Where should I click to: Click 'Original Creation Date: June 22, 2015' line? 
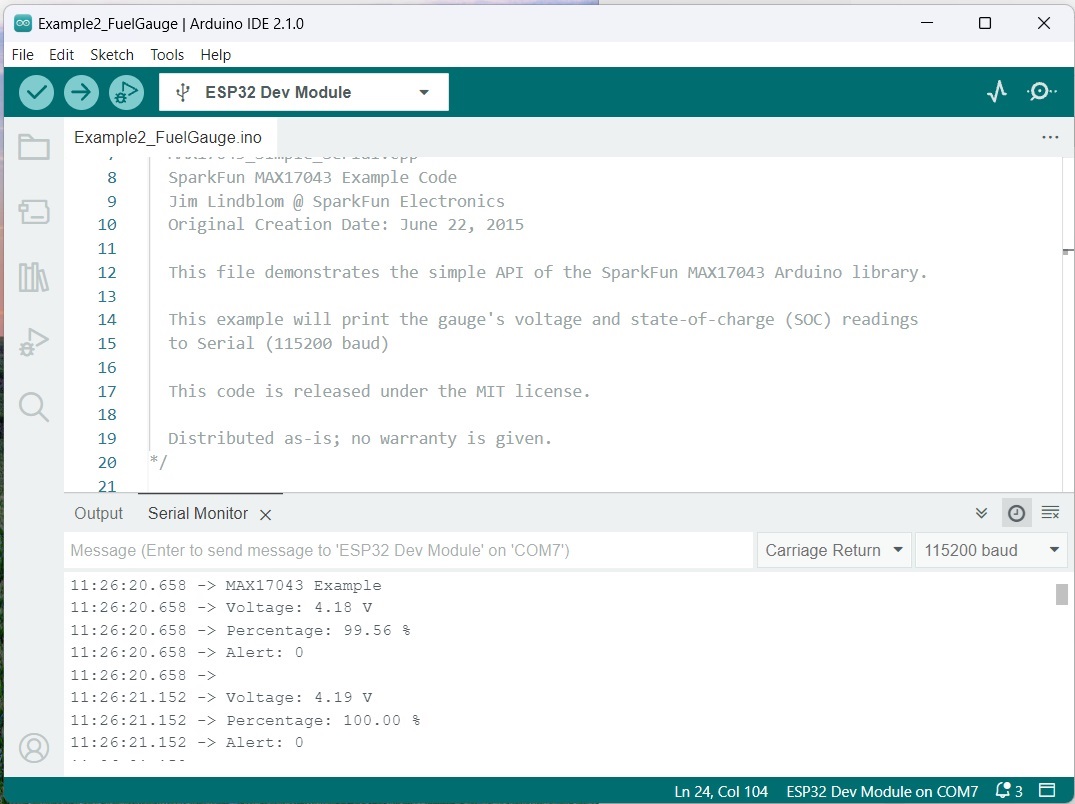346,225
